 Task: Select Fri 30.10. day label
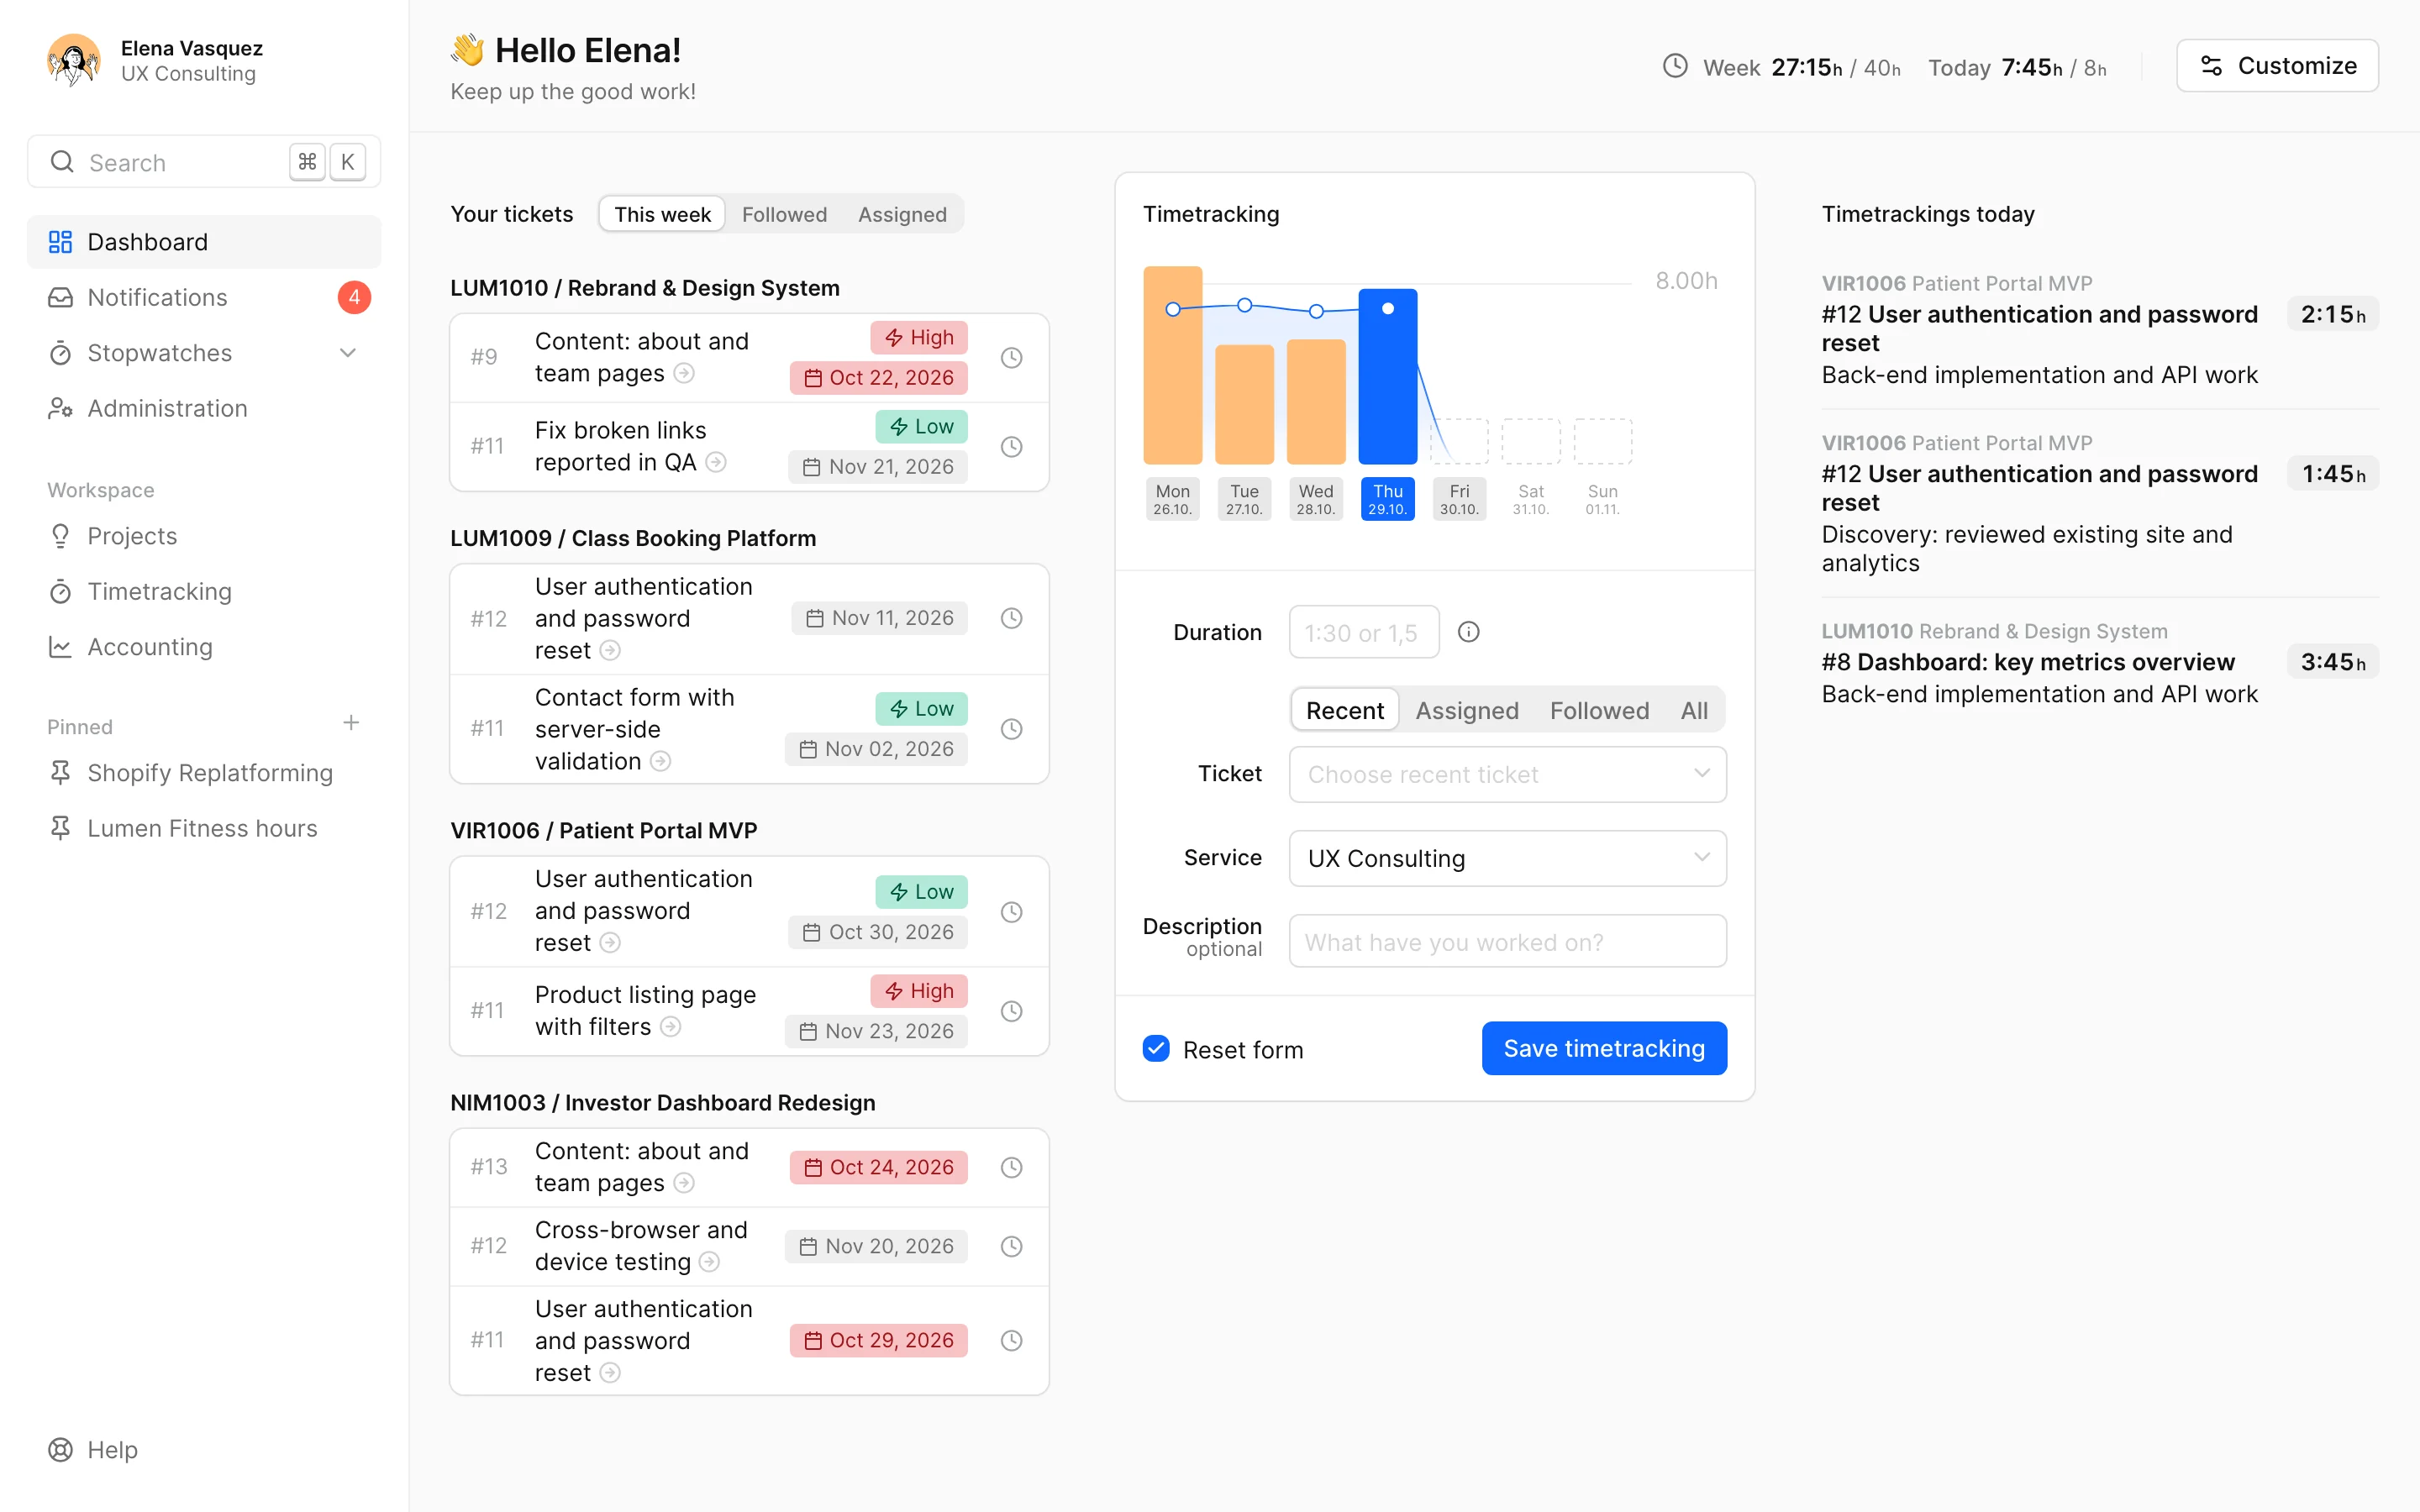1459,498
